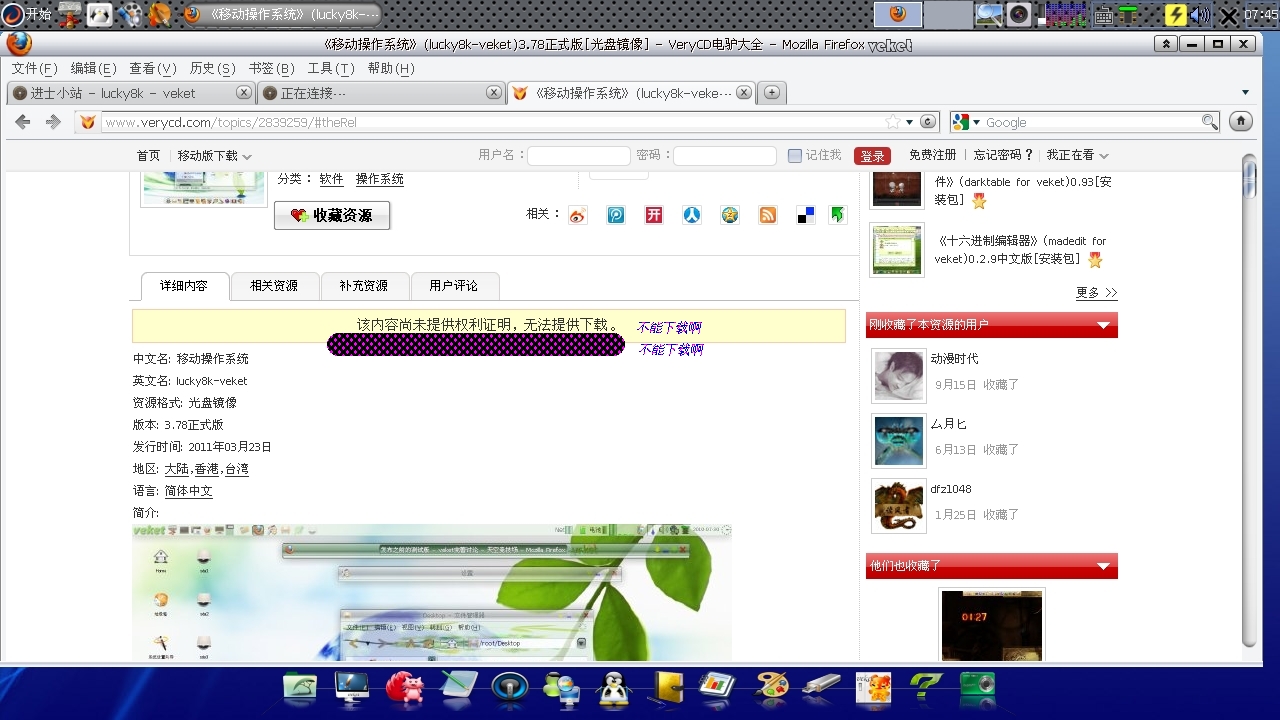1280x720 pixels.
Task: Open 文件(F) menu
Action: point(35,68)
